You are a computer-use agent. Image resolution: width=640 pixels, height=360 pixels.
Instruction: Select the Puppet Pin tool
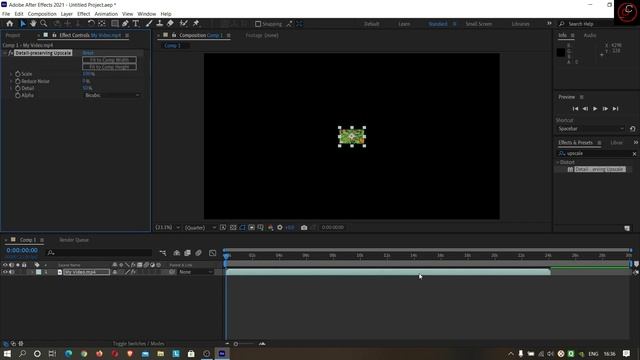click(x=196, y=24)
